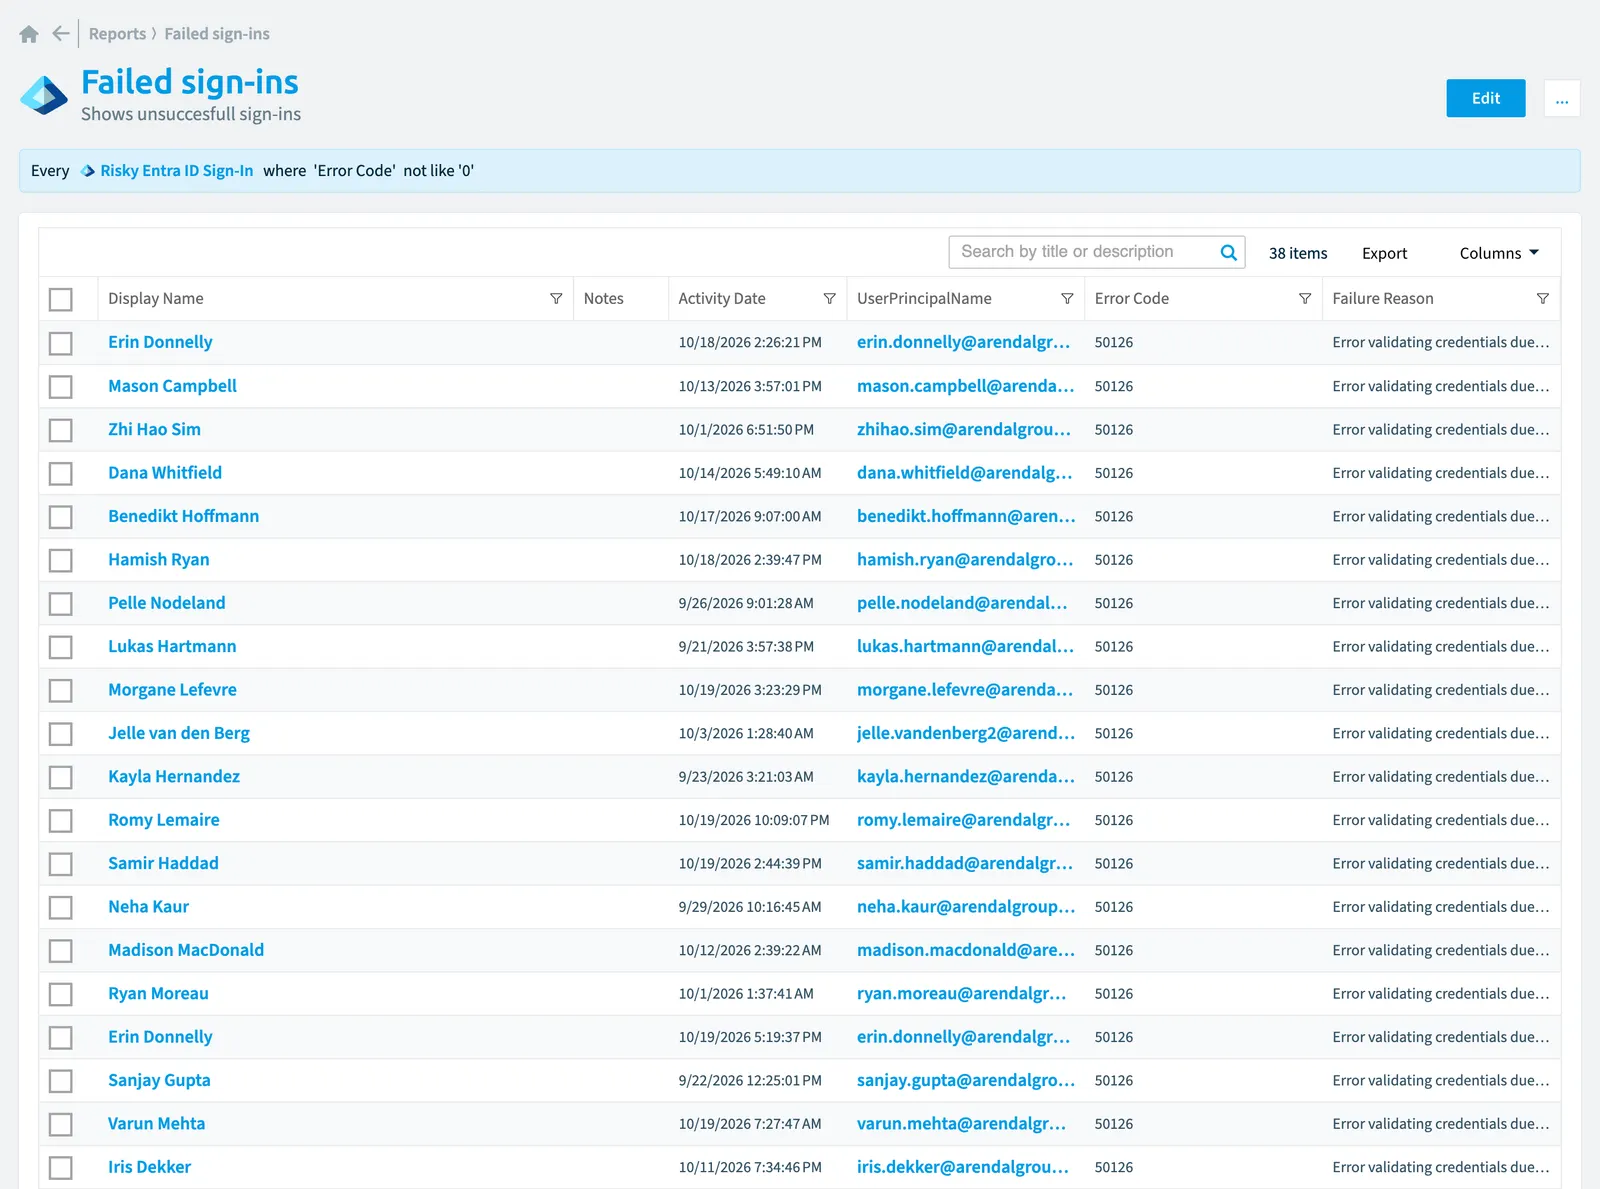The height and width of the screenshot is (1189, 1600).
Task: Select the 38 items count text
Action: [x=1298, y=253]
